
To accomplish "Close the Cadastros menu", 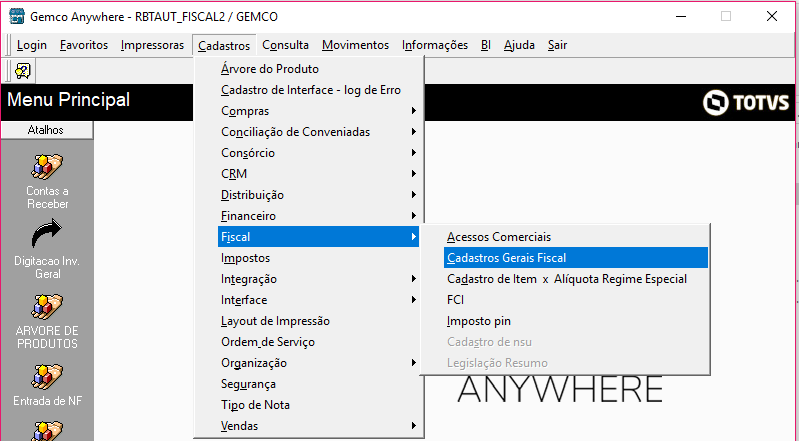I will pyautogui.click(x=224, y=45).
